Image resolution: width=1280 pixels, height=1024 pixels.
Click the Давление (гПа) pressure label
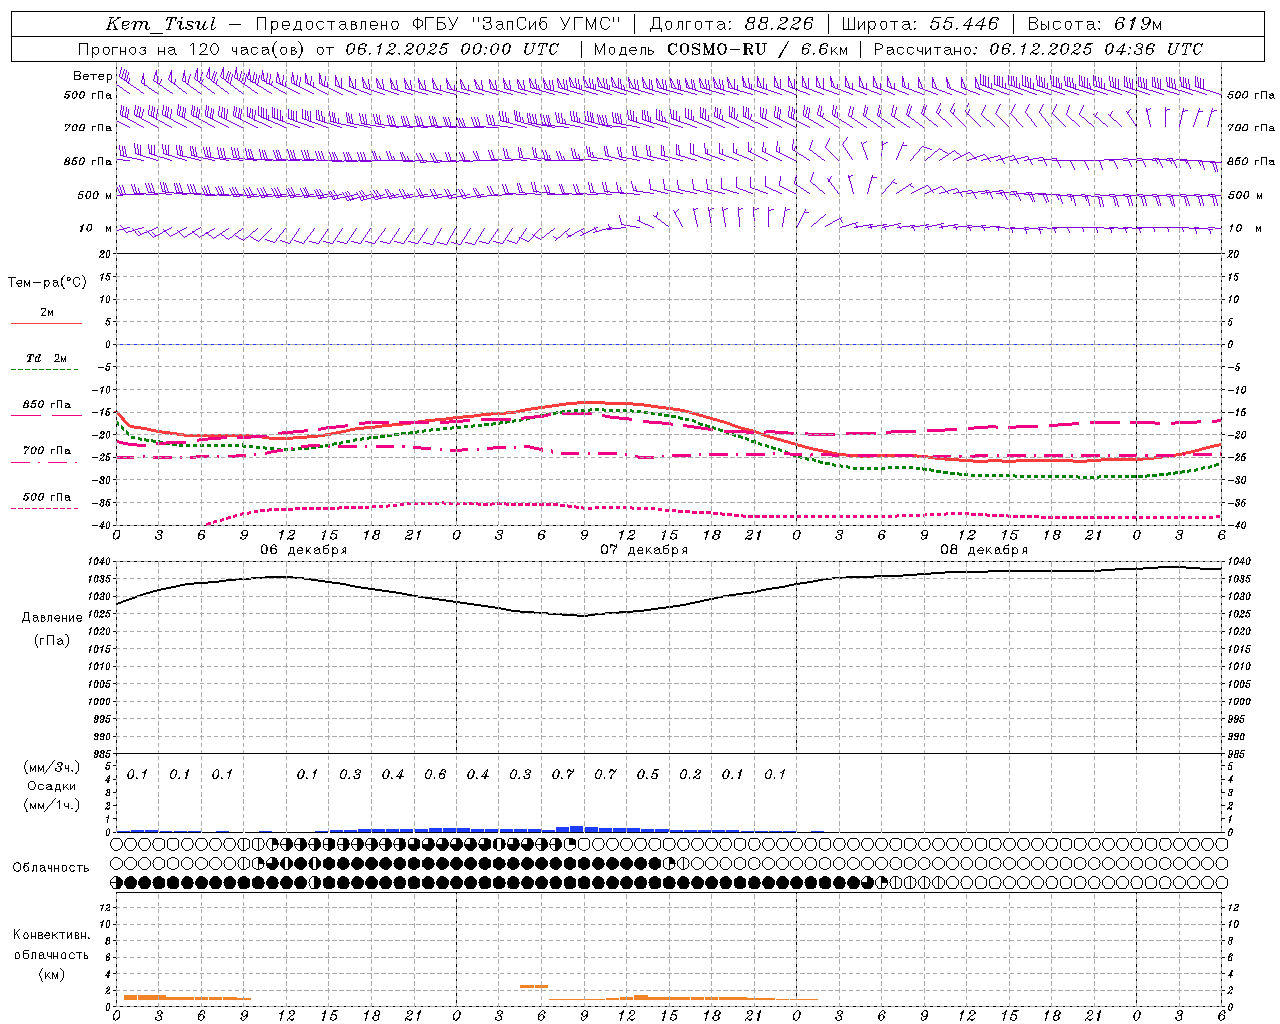[x=50, y=629]
